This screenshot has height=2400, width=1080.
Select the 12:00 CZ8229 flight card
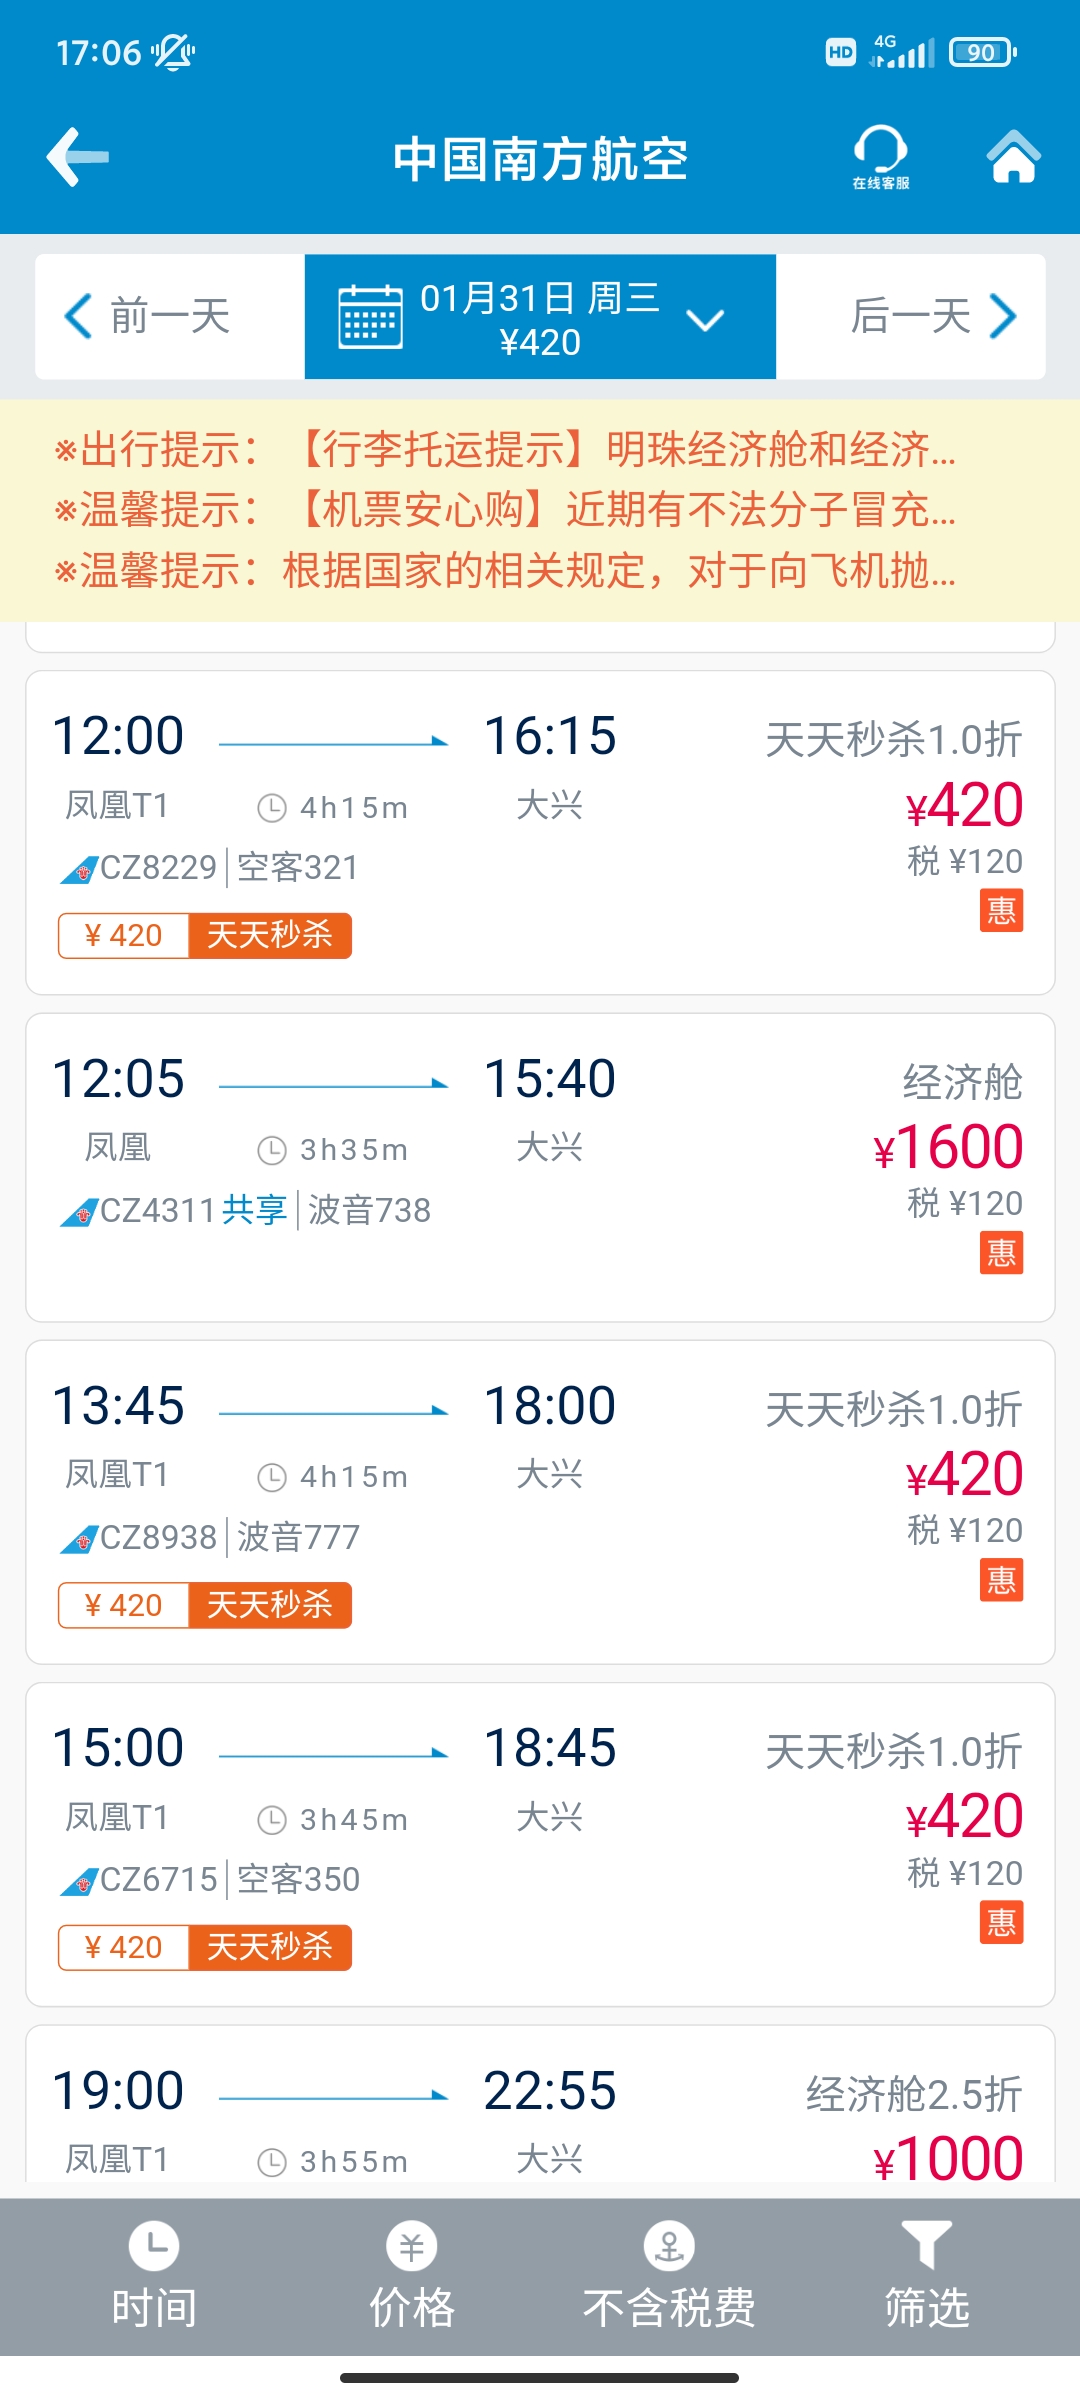tap(540, 832)
